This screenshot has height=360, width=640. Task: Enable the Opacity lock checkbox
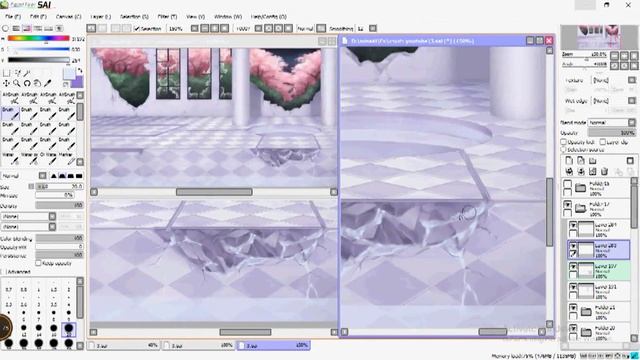(x=564, y=142)
